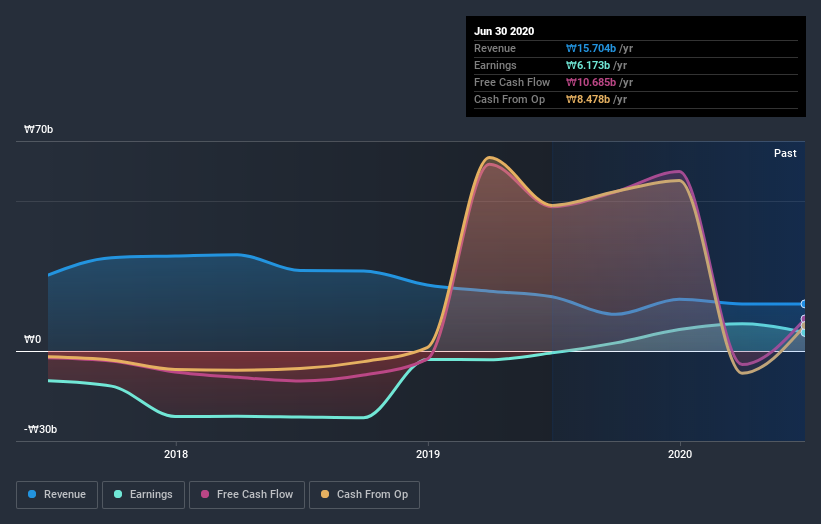
Task: Toggle the Earnings legend button
Action: (143, 495)
